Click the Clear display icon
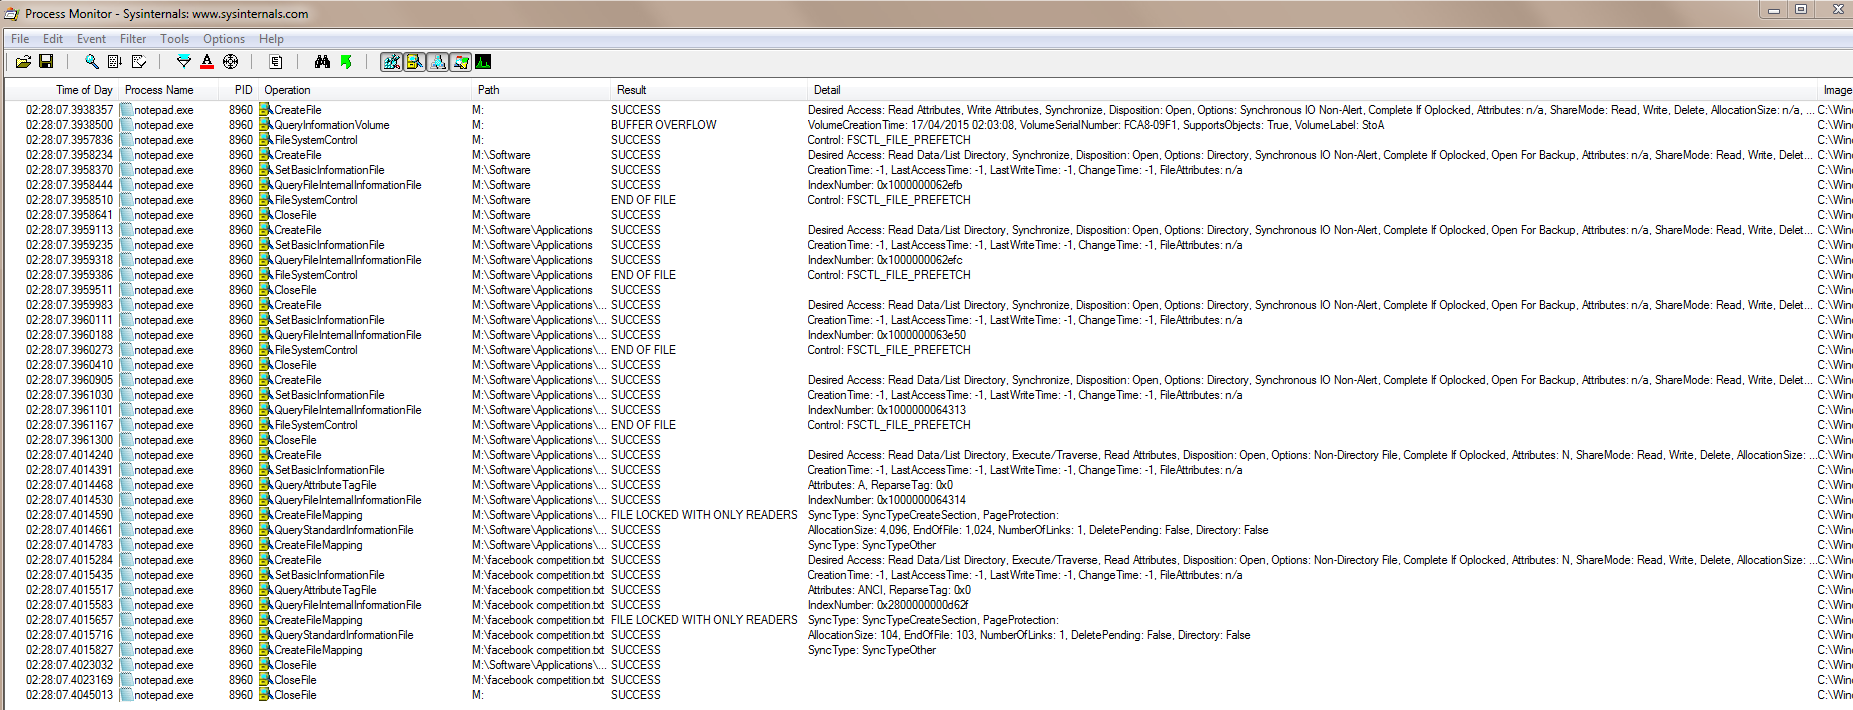Screen dimensions: 1853x710 139,62
